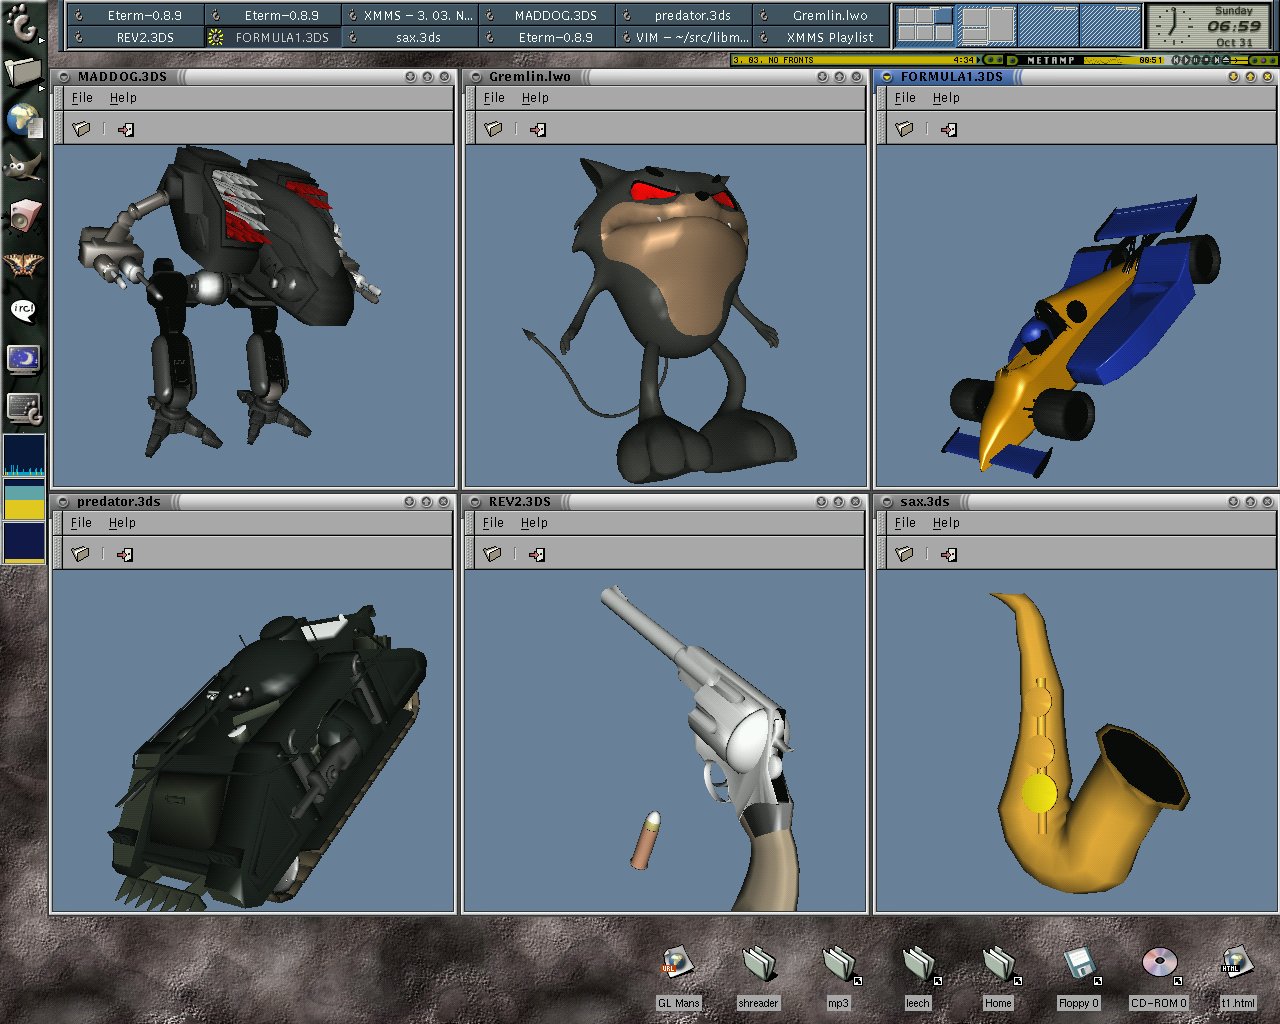Open the CD-ROM 0 desktop icon
This screenshot has height=1024, width=1280.
(1158, 975)
